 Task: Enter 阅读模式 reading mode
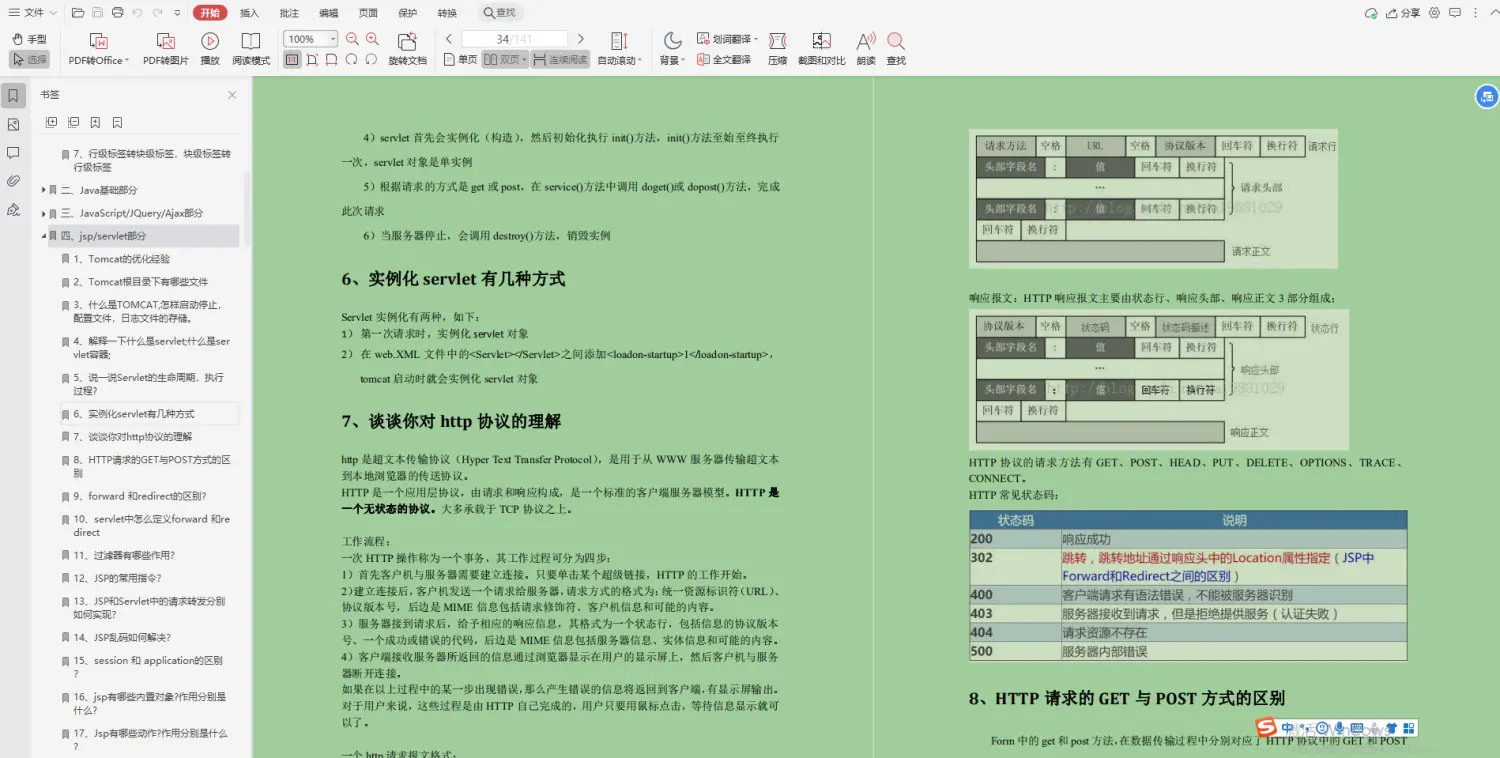click(x=251, y=48)
